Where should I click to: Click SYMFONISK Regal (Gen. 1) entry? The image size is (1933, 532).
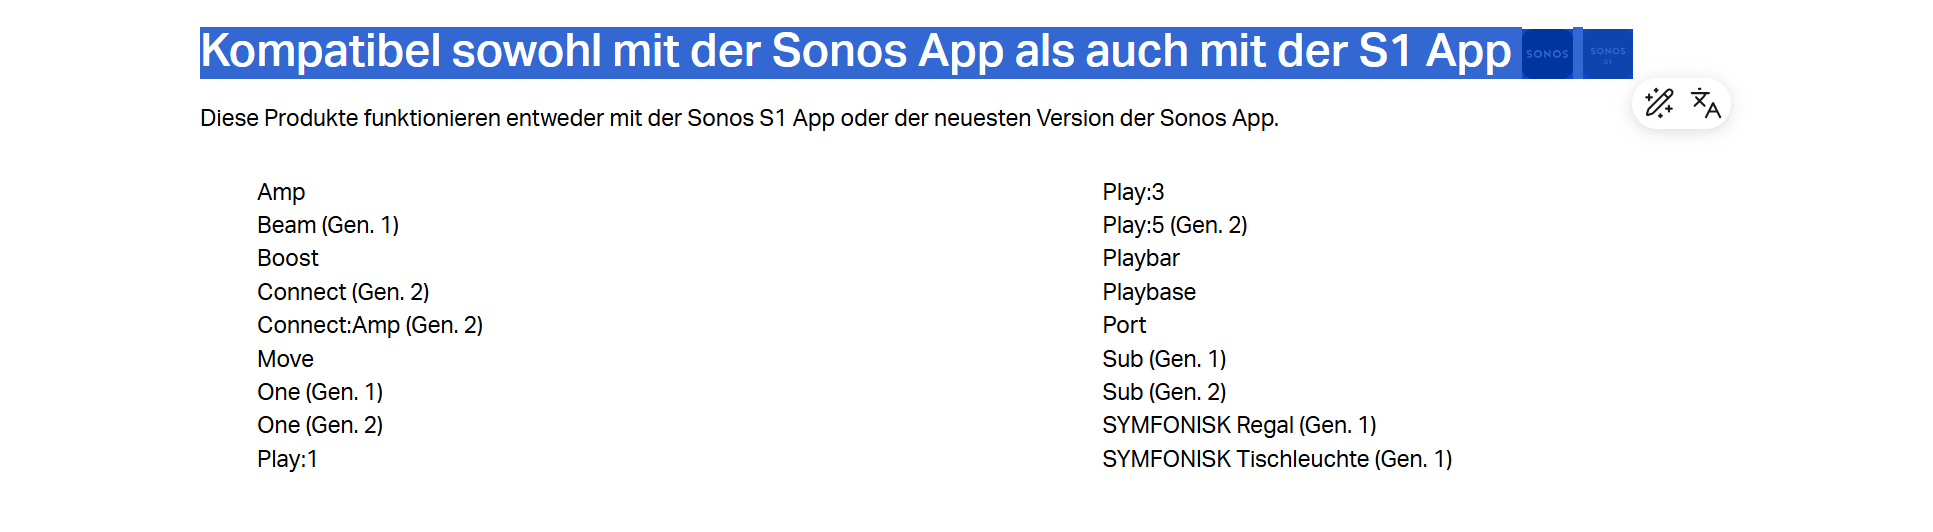(1239, 425)
